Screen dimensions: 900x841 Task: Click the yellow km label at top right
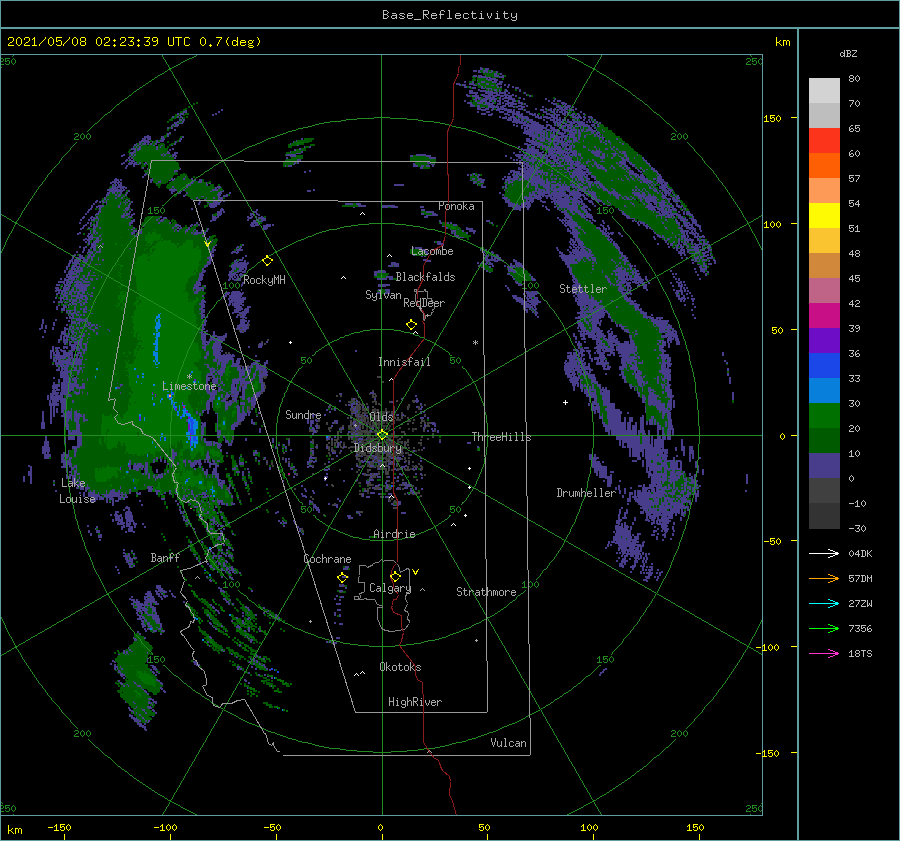783,42
